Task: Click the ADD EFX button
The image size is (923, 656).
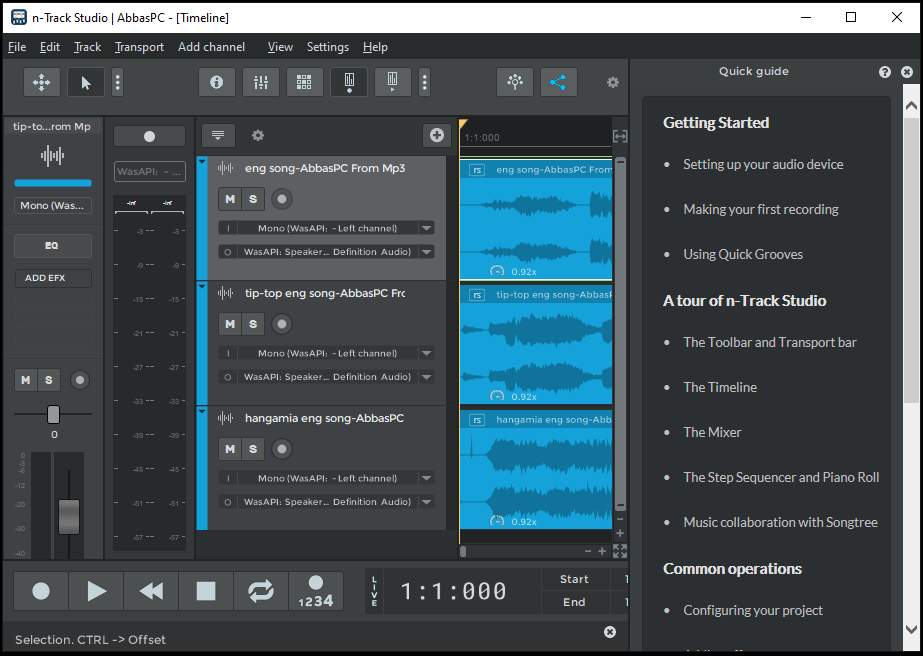Action: coord(52,278)
